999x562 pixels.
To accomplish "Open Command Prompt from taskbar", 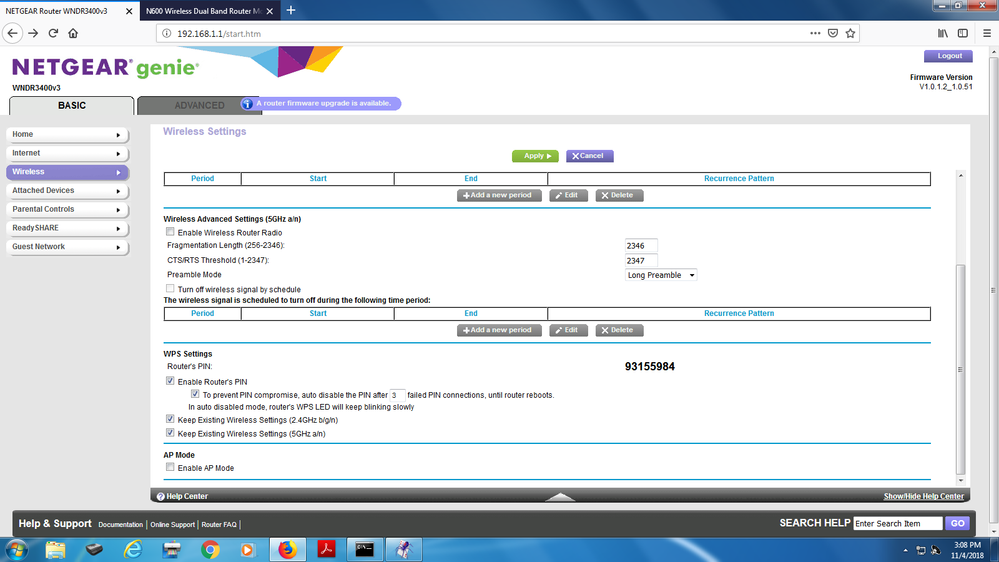I will point(364,550).
